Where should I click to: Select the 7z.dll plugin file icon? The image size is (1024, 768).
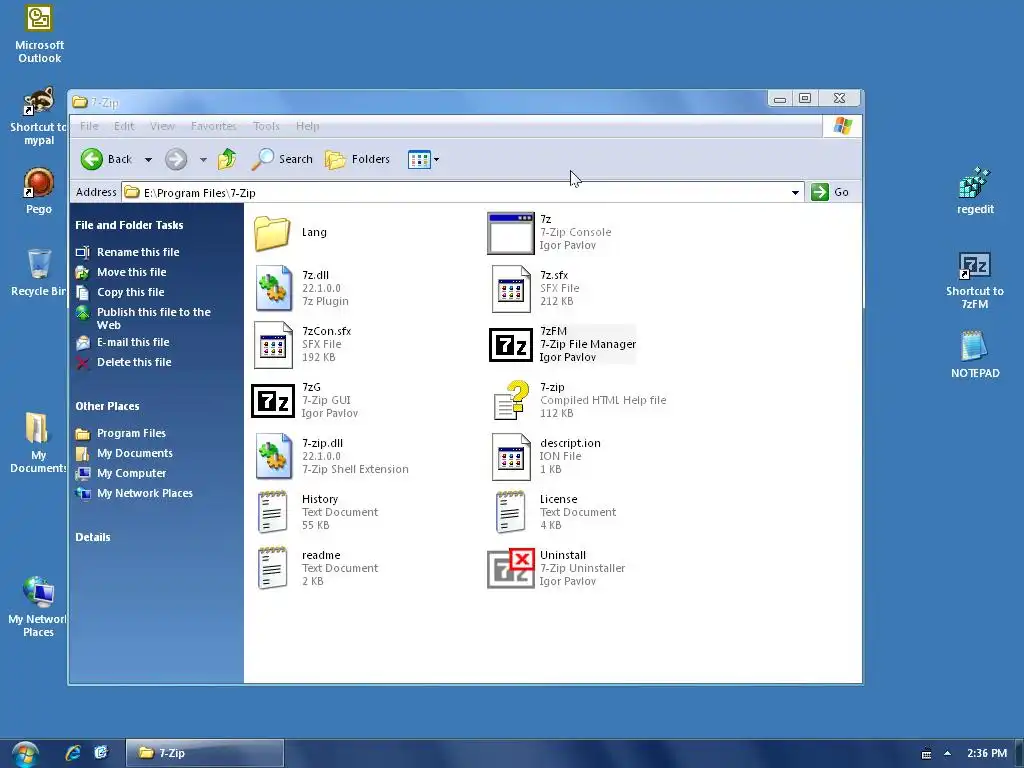click(x=273, y=288)
